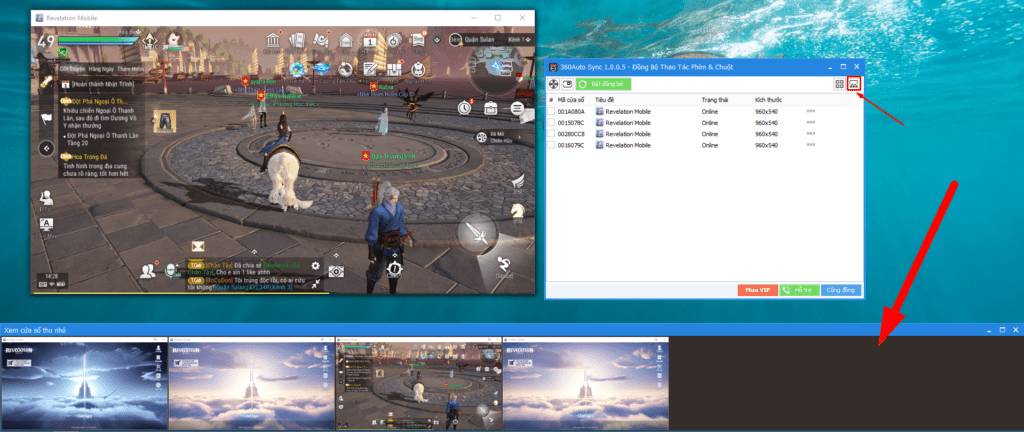Click the wing flight icon in game
Screen dimensions: 1024x432
pos(517,181)
